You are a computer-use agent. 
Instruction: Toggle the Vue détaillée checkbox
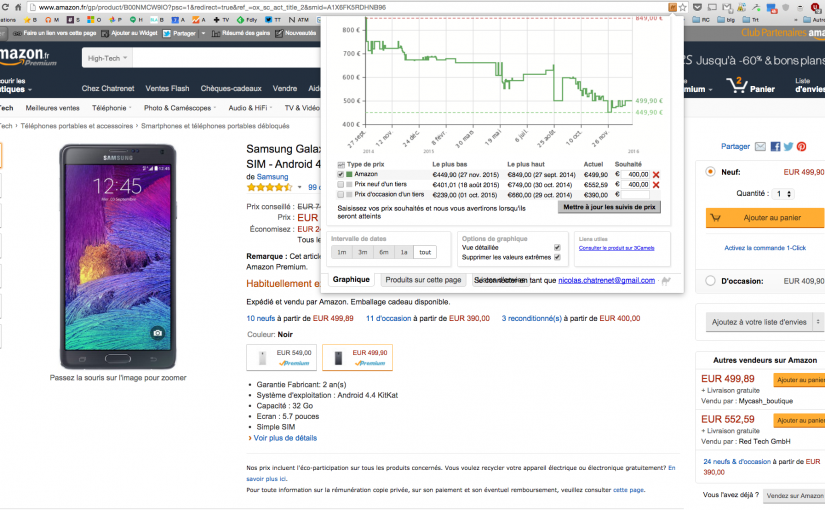coord(557,247)
